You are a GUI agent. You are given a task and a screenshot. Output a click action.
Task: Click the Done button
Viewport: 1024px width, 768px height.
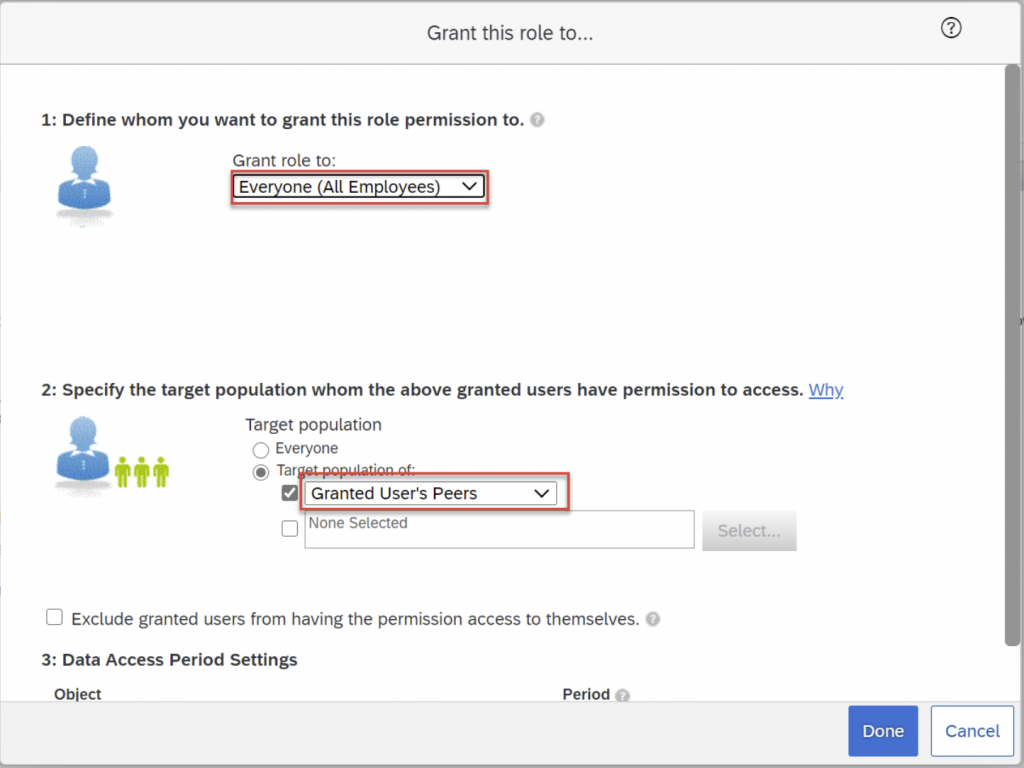(883, 731)
